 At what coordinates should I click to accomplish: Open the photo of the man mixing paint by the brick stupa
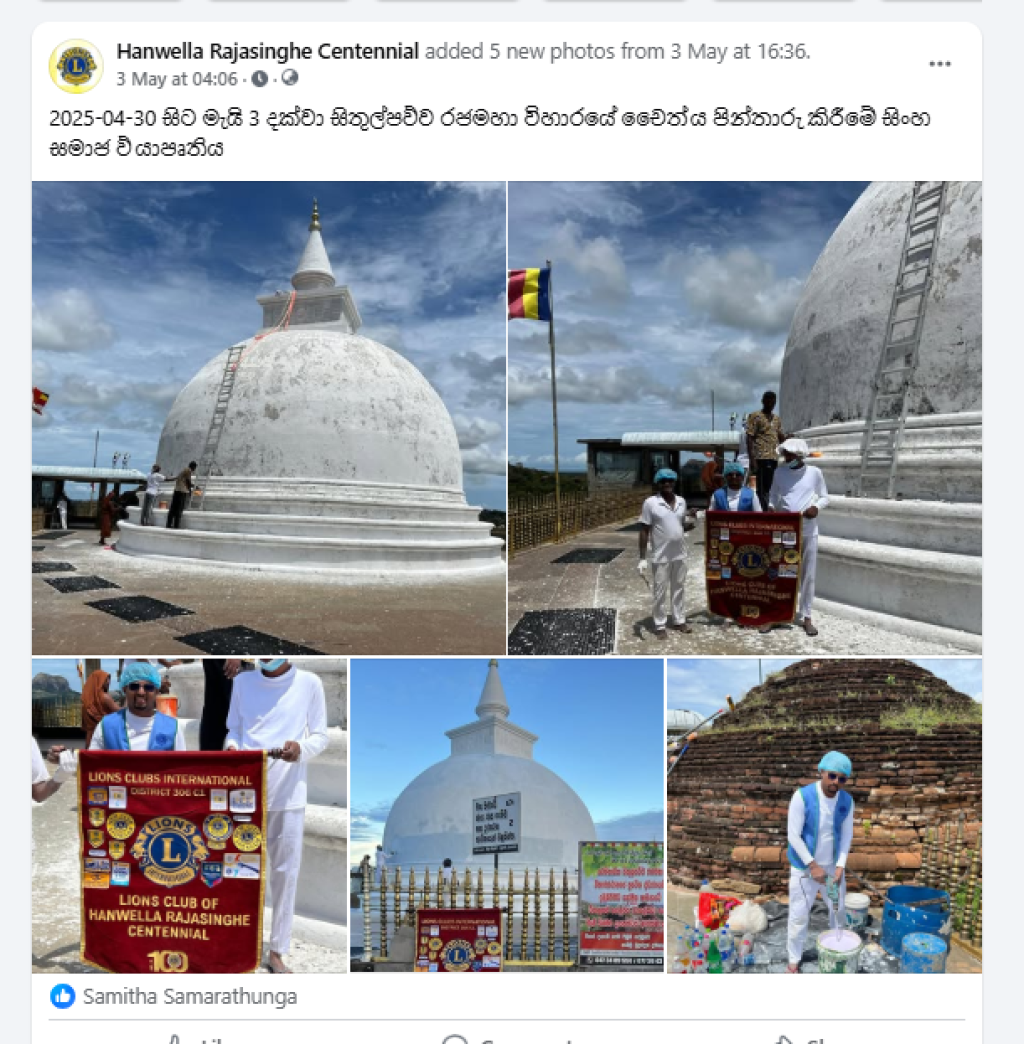[x=824, y=816]
